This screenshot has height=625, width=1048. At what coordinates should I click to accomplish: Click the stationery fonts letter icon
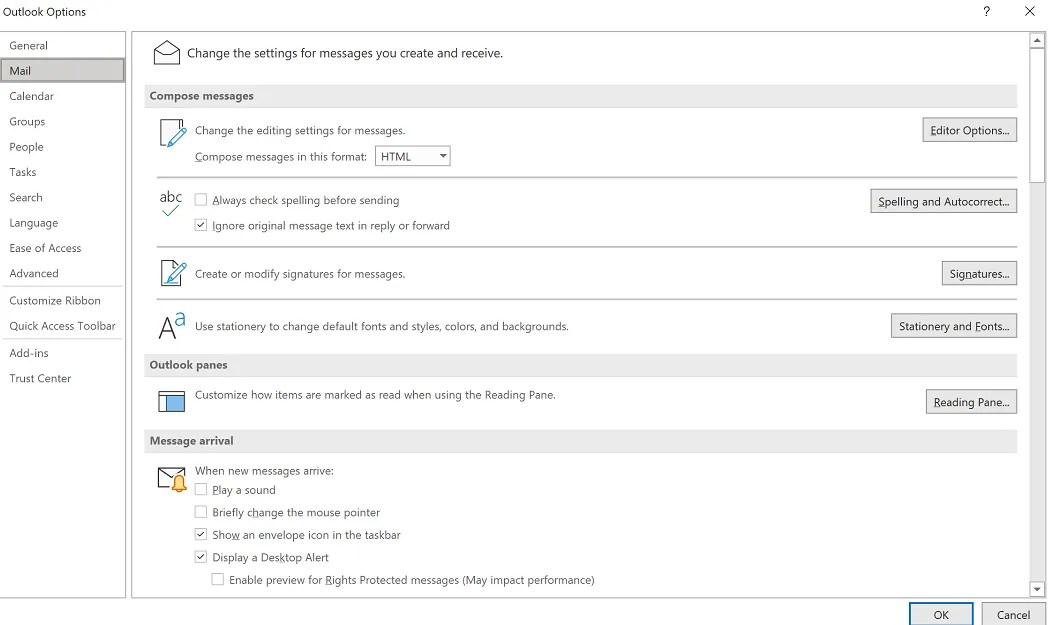point(172,326)
